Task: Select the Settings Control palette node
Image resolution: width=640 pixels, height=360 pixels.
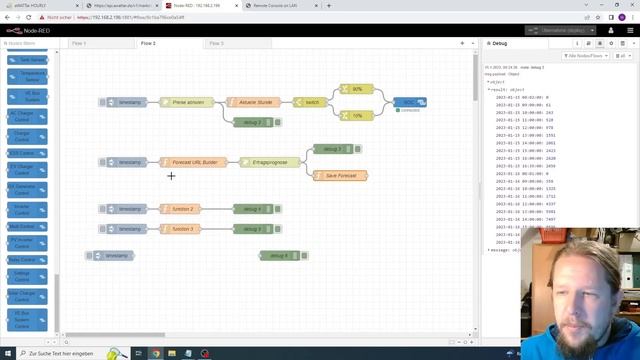Action: [27, 277]
